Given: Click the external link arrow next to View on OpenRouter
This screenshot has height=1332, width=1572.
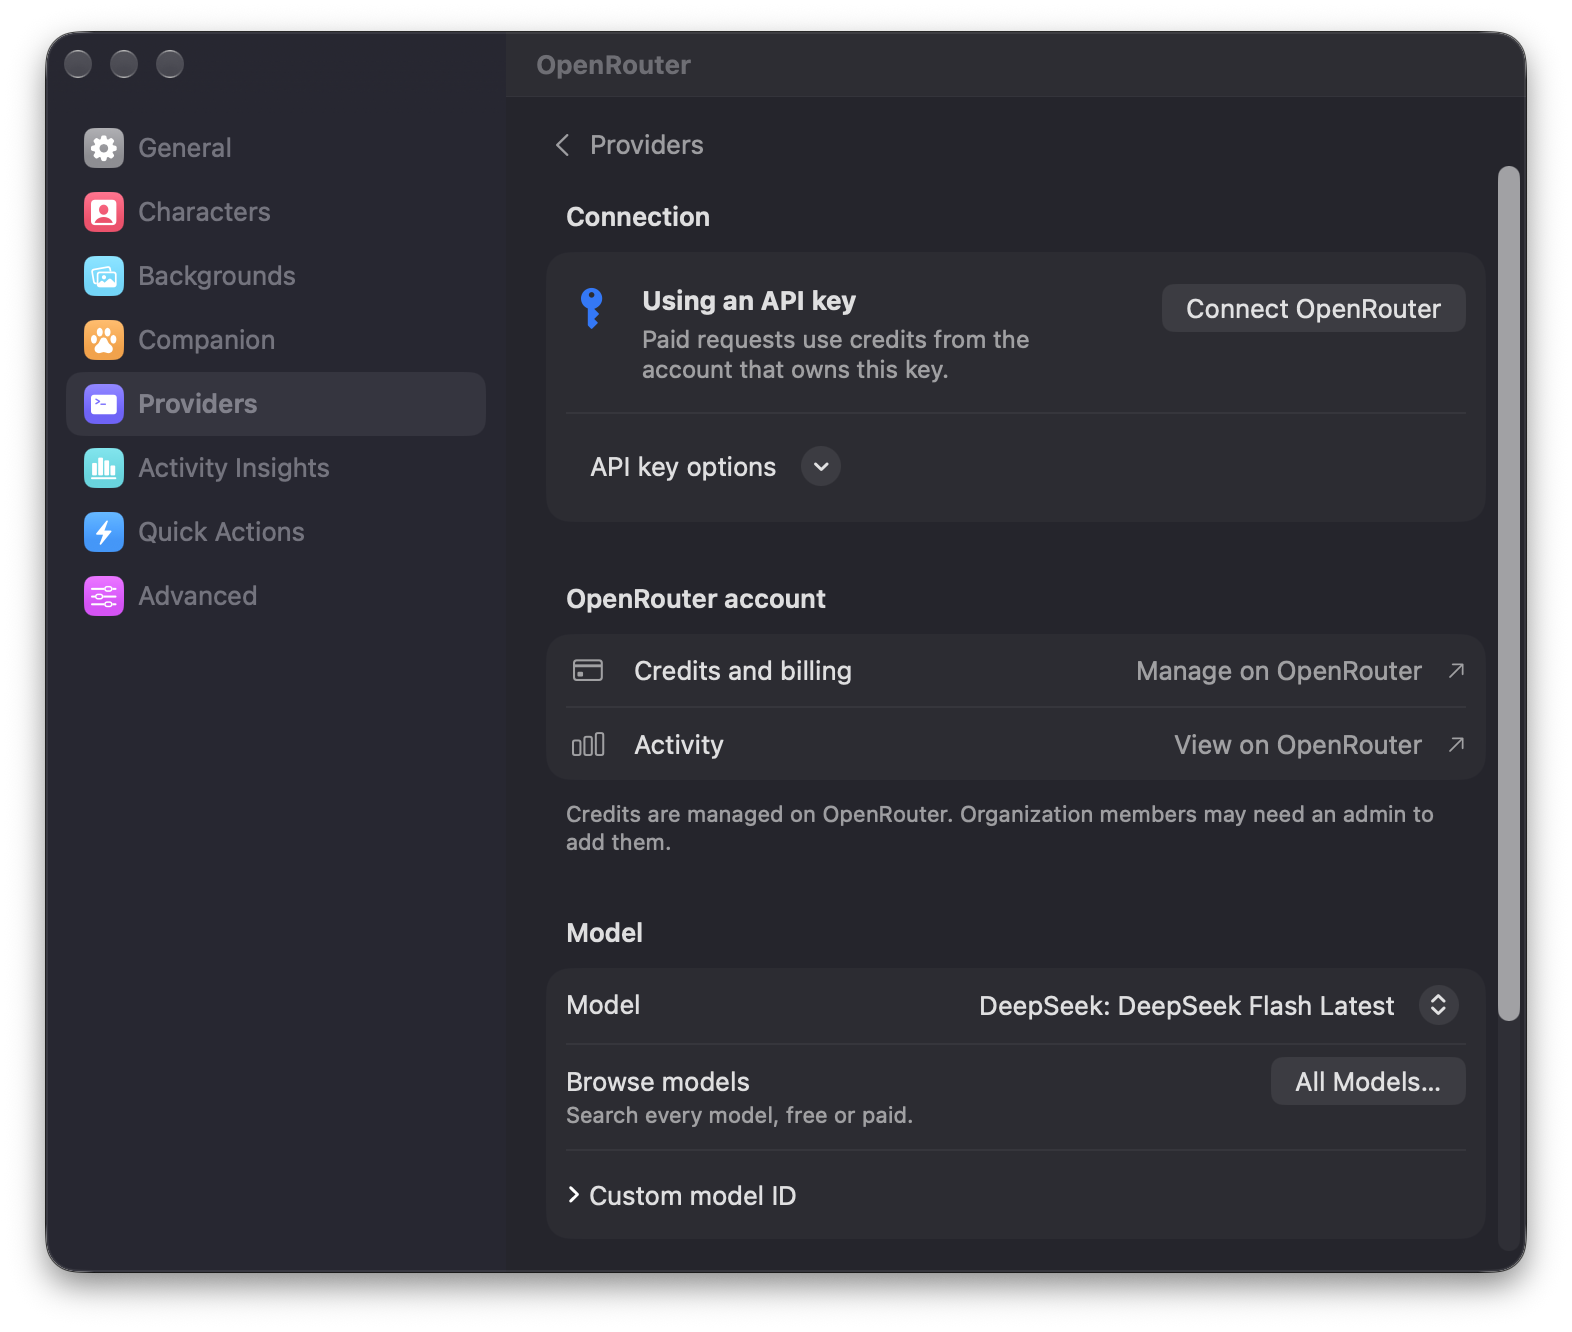Looking at the screenshot, I should click(1456, 744).
